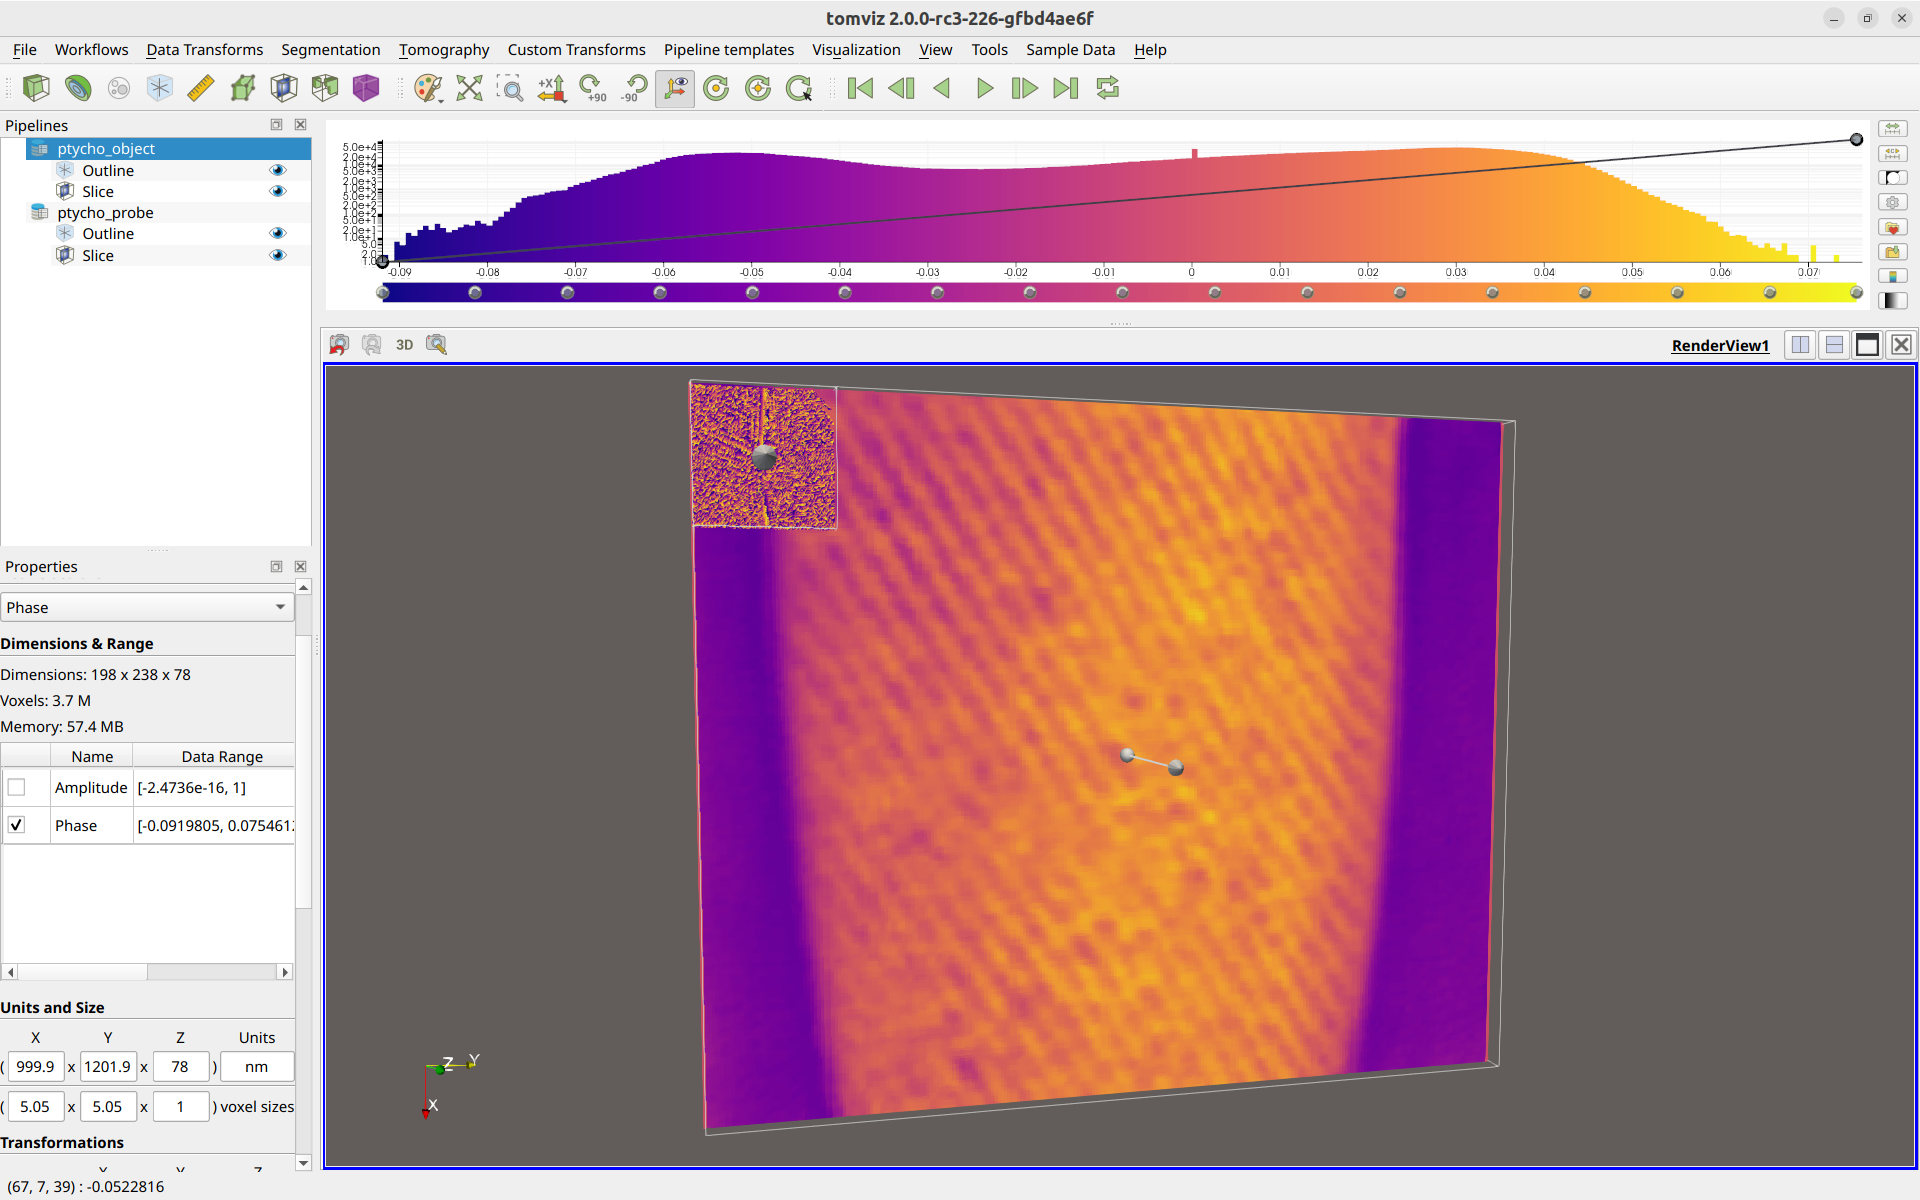Image resolution: width=1920 pixels, height=1200 pixels.
Task: Click the purple cube module icon
Action: click(366, 88)
